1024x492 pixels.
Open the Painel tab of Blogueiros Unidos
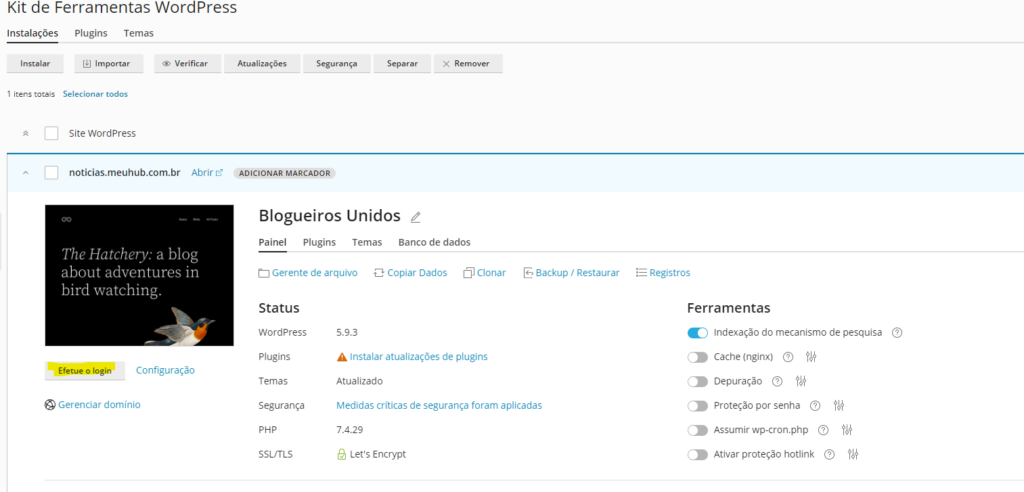click(272, 242)
